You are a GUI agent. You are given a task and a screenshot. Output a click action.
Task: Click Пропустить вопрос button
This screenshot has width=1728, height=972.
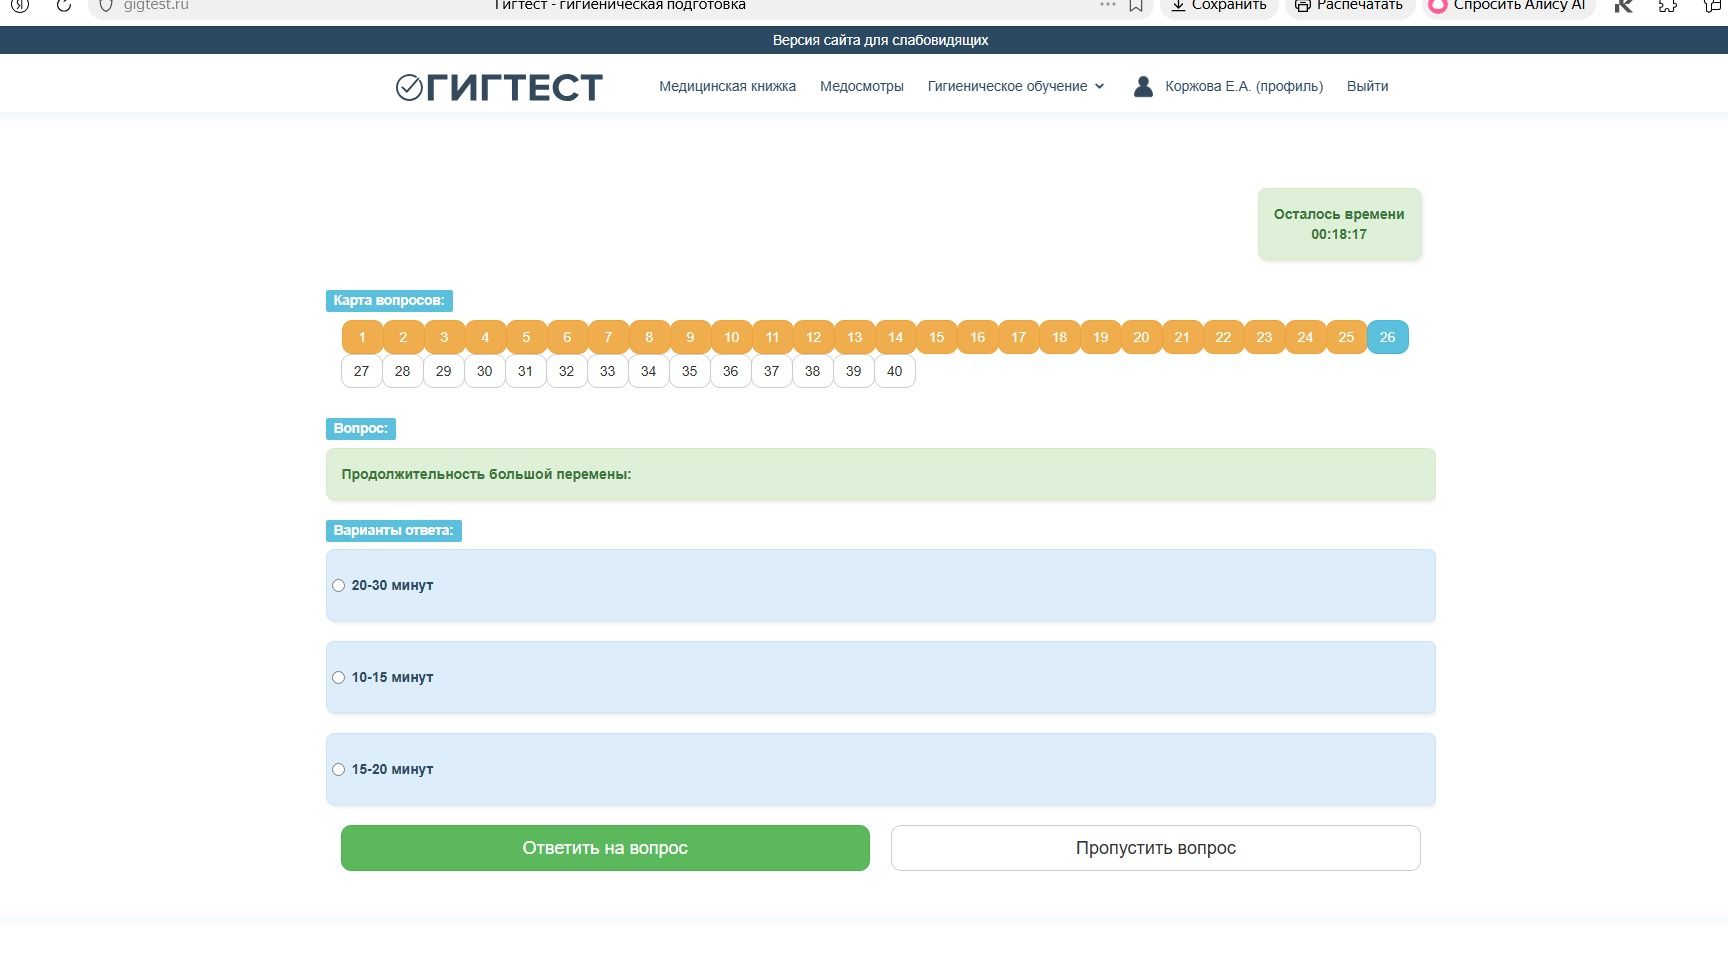click(1155, 848)
